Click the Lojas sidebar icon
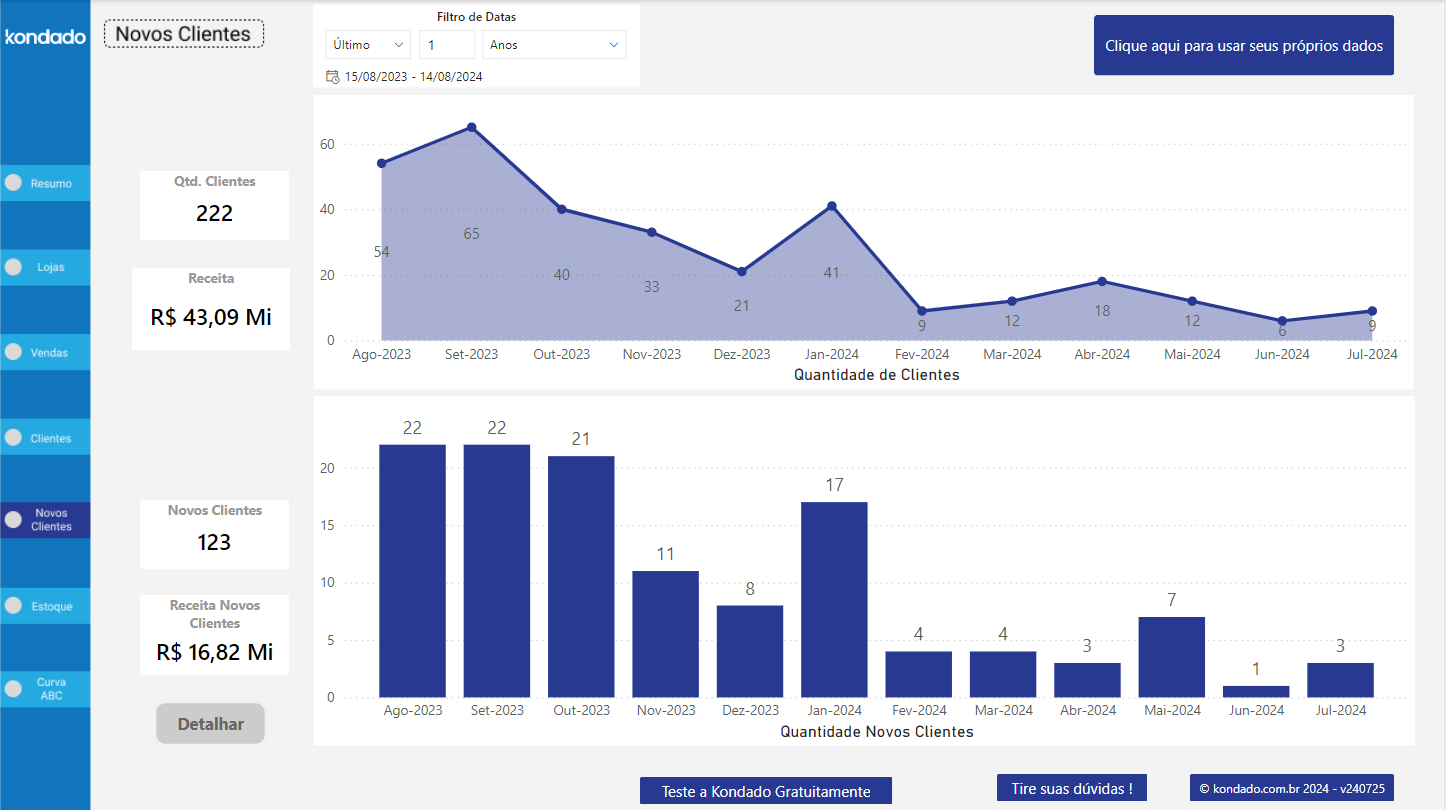 tap(45, 267)
